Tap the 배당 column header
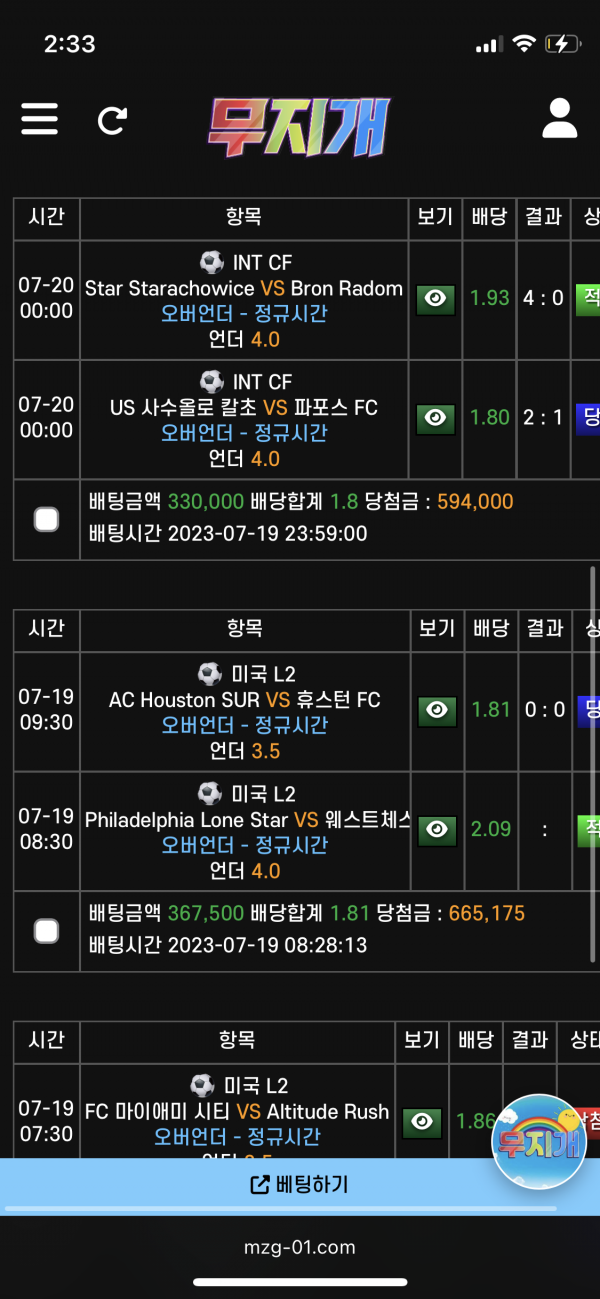Viewport: 600px width, 1299px height. pyautogui.click(x=490, y=217)
